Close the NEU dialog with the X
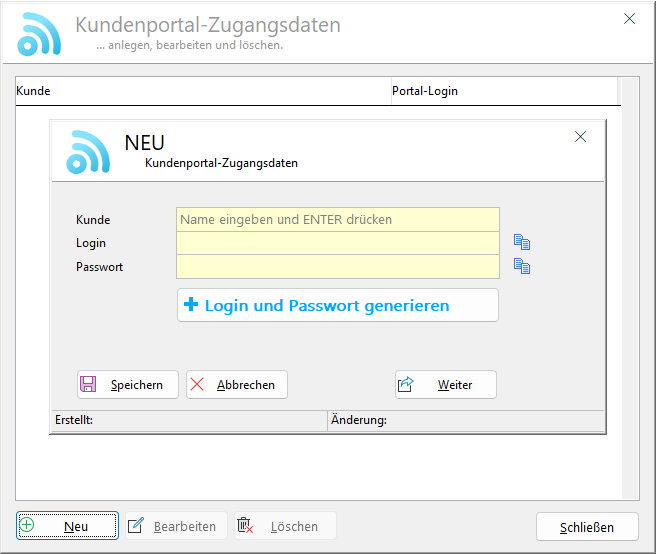This screenshot has width=656, height=554. click(x=580, y=137)
